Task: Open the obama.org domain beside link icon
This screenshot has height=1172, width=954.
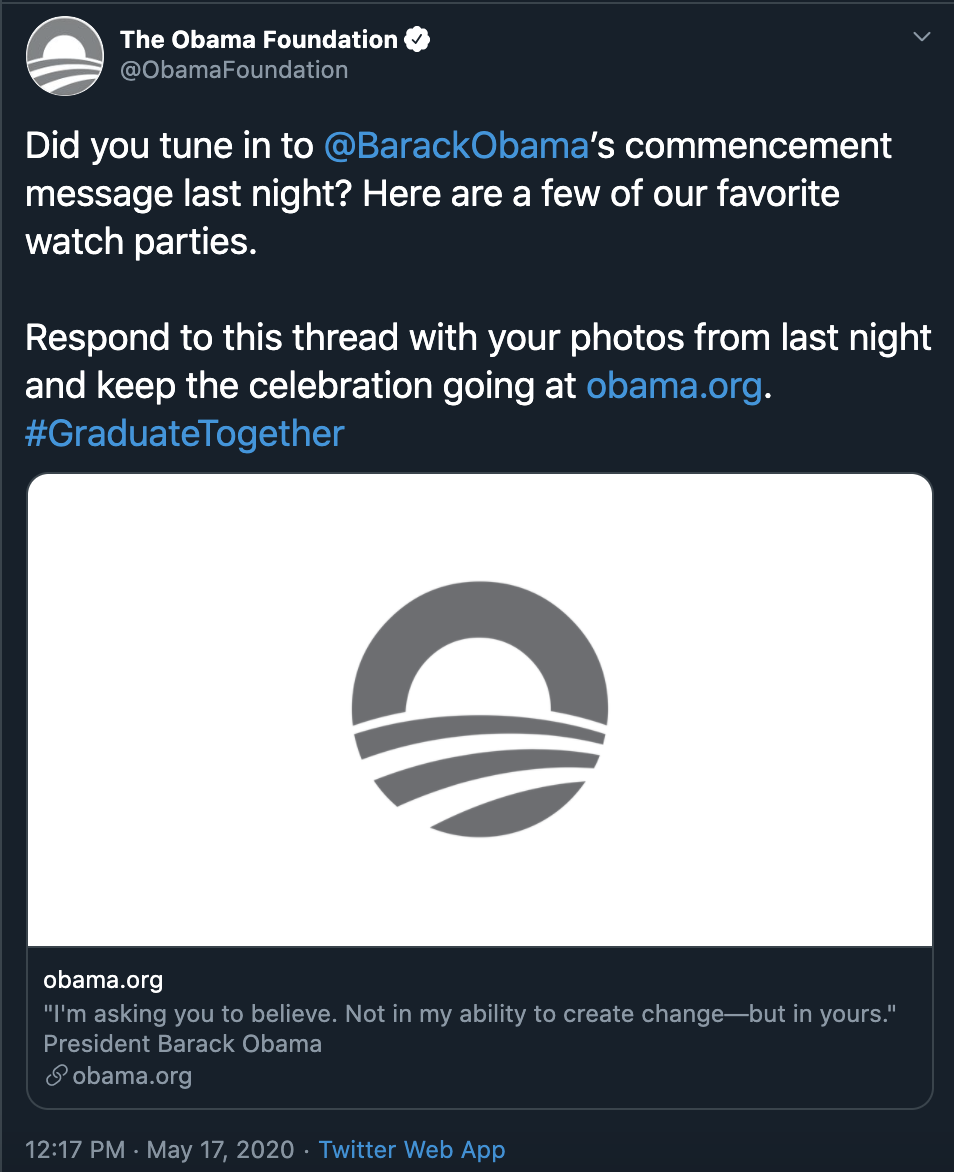Action: click(132, 1076)
